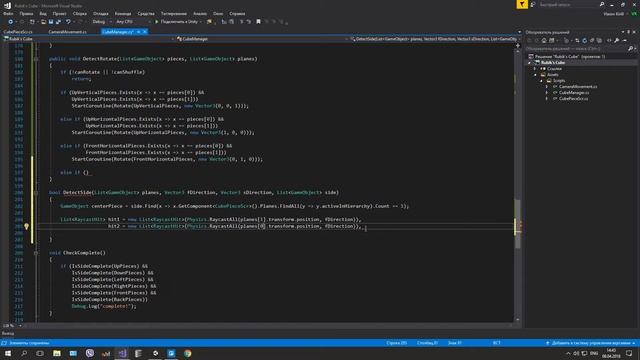Click the Solution Explorer search magnifier icon

[x=631, y=49]
